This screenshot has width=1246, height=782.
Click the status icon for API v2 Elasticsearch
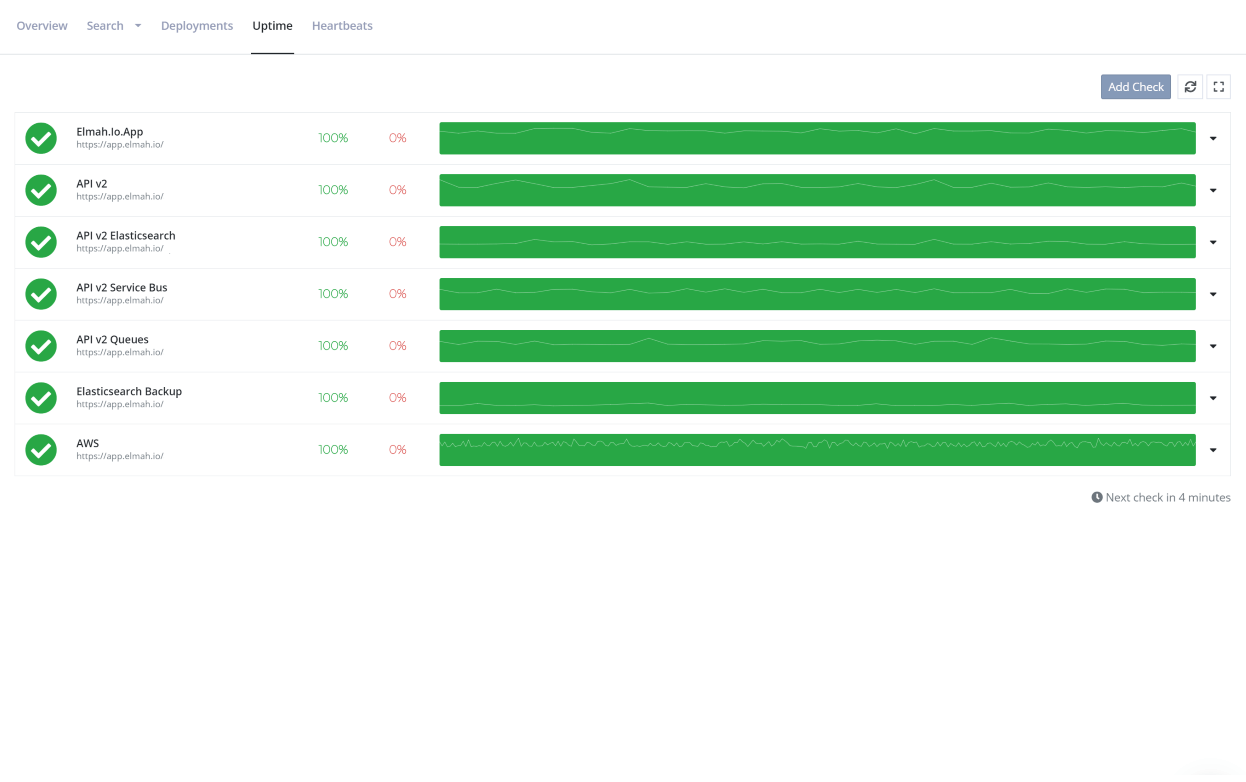tap(41, 242)
